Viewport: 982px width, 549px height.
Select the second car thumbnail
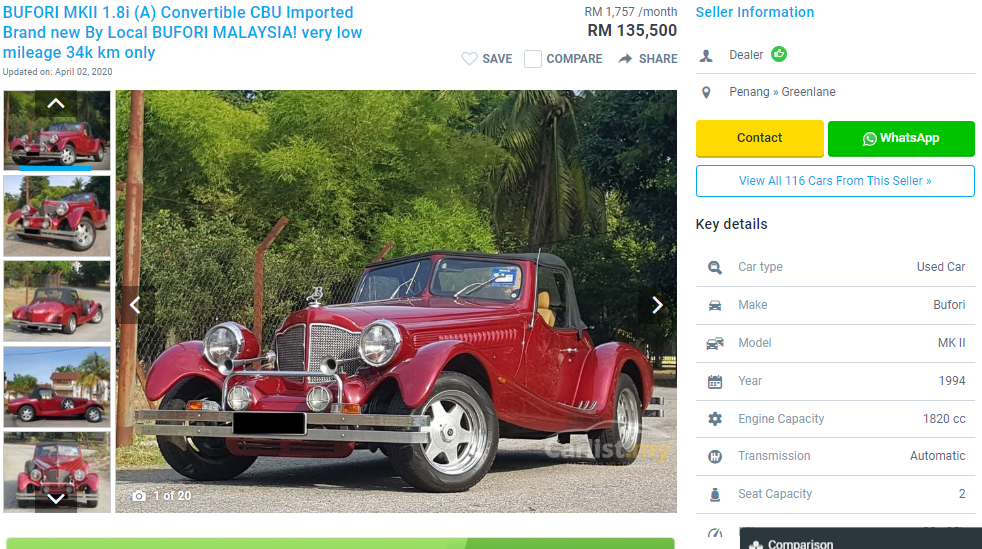pyautogui.click(x=57, y=216)
